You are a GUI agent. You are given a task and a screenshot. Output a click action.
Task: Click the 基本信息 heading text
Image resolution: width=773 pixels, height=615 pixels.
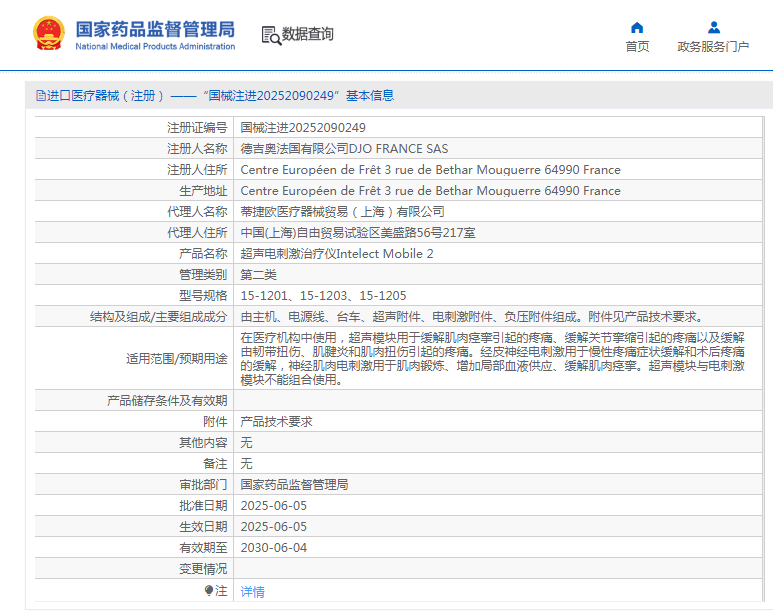coord(370,96)
